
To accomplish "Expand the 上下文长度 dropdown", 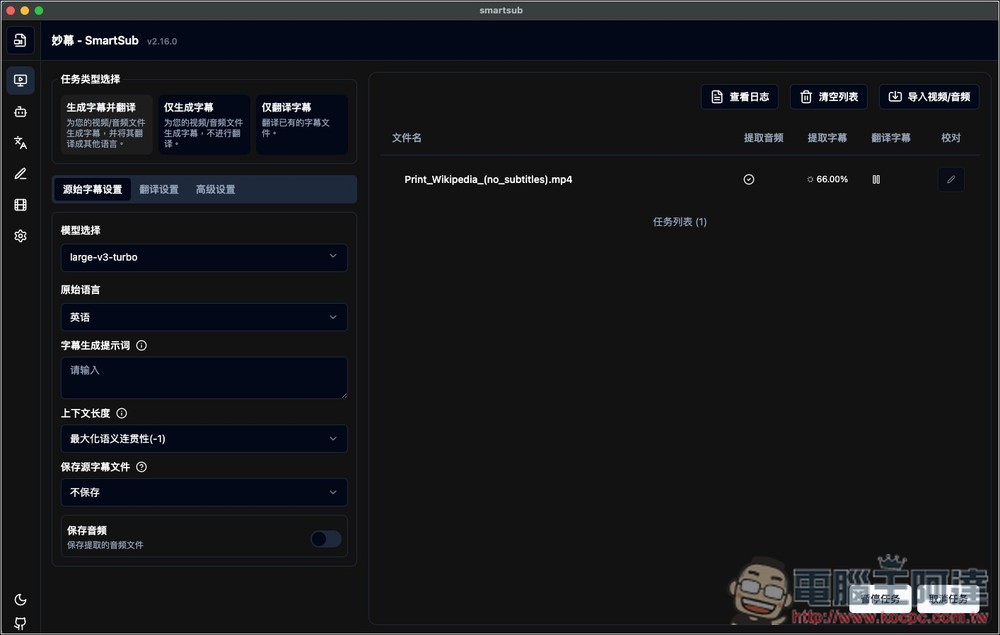I will coord(204,439).
